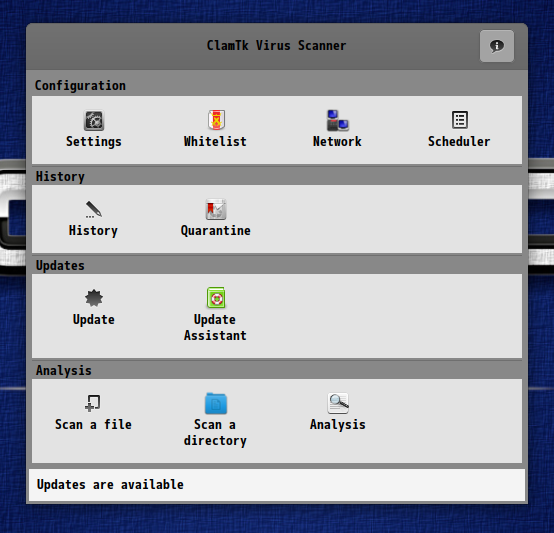Screen dimensions: 554x533
Task: Click the Configuration section header
Action: coord(80,85)
